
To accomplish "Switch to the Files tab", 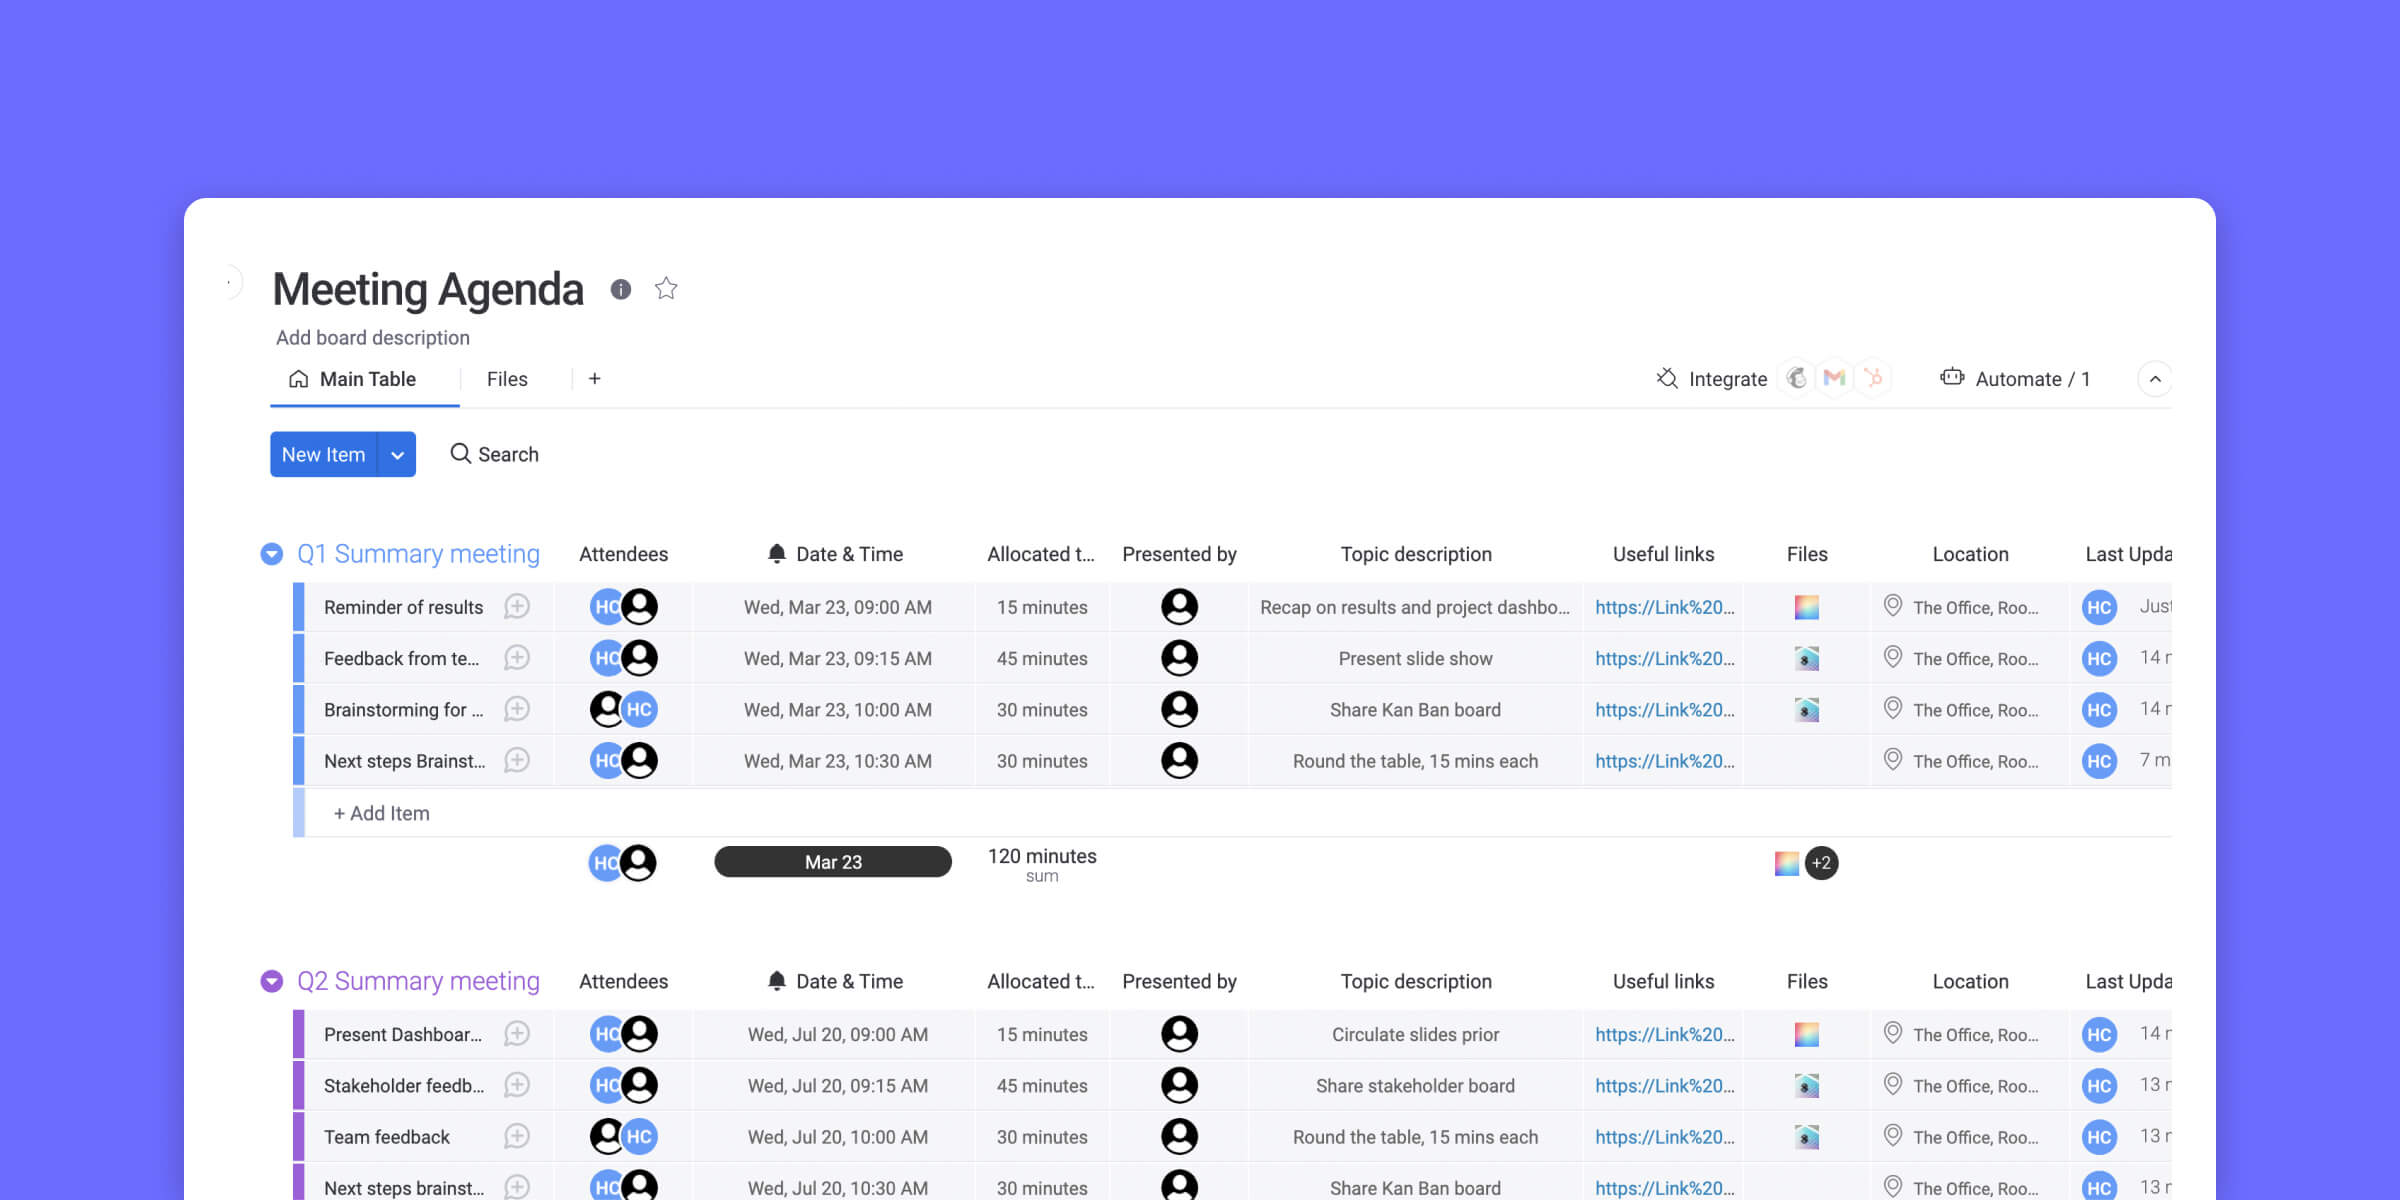I will (507, 379).
